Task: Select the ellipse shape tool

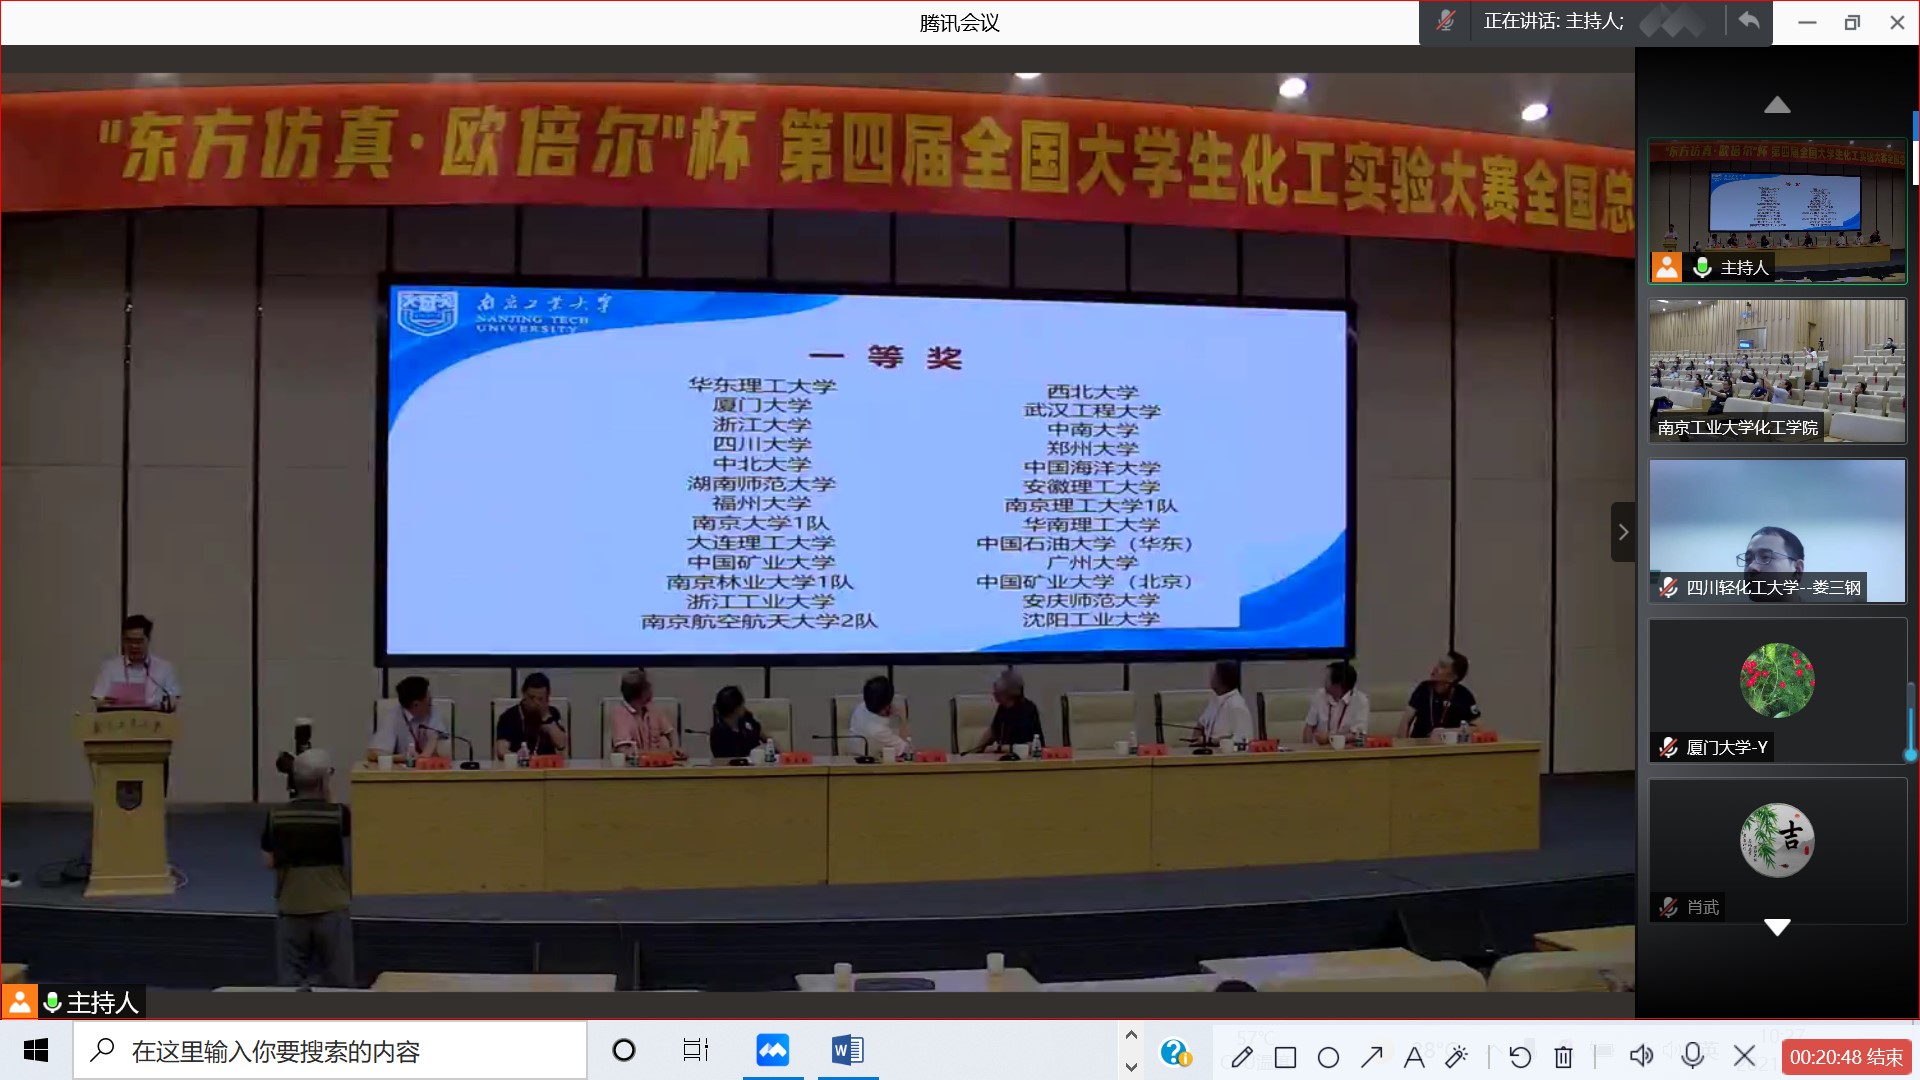Action: 1329,1057
